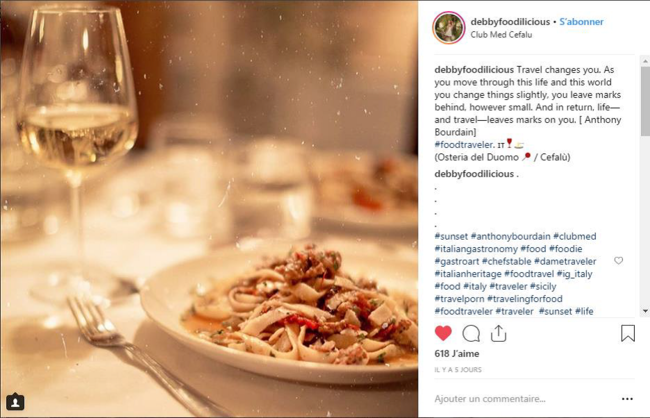Like the comment with small heart icon

tap(618, 261)
